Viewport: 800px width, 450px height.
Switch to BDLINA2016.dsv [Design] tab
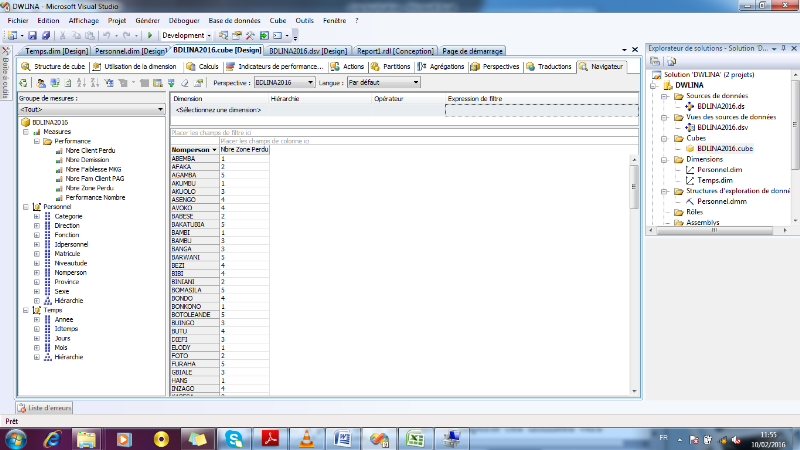(x=308, y=51)
